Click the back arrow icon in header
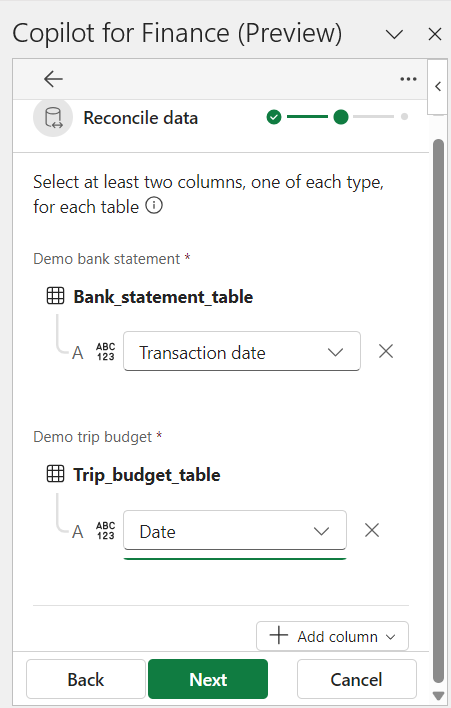The width and height of the screenshot is (451, 708). (53, 79)
